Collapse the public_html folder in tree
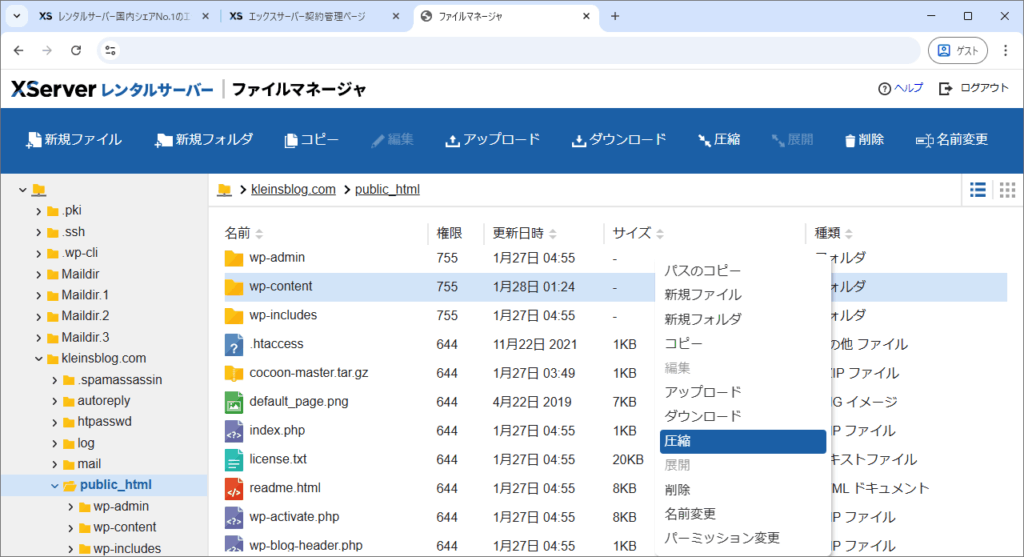1024x557 pixels. tap(54, 486)
